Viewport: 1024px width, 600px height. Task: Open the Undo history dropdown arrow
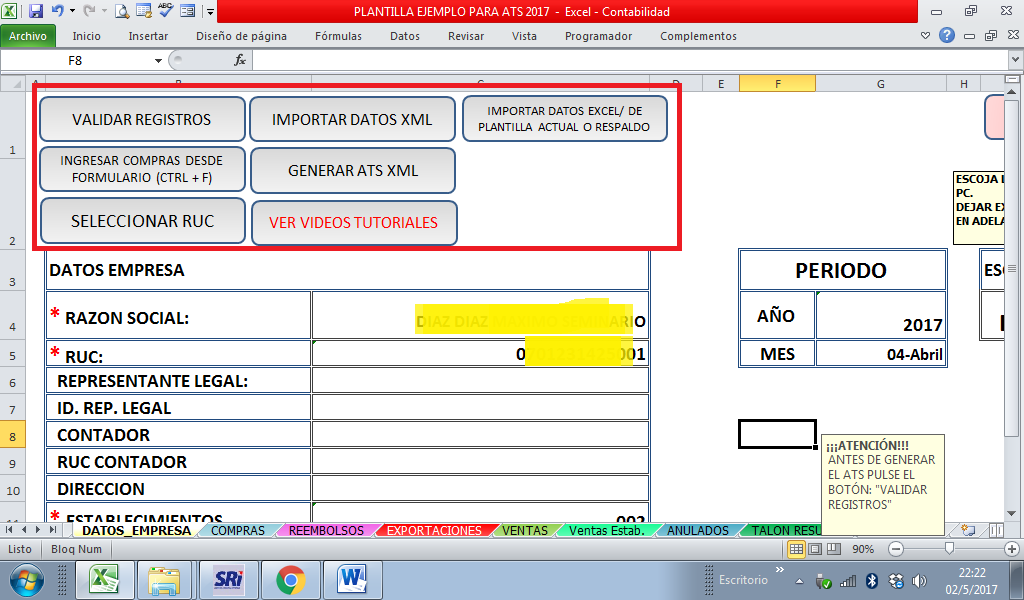point(72,10)
